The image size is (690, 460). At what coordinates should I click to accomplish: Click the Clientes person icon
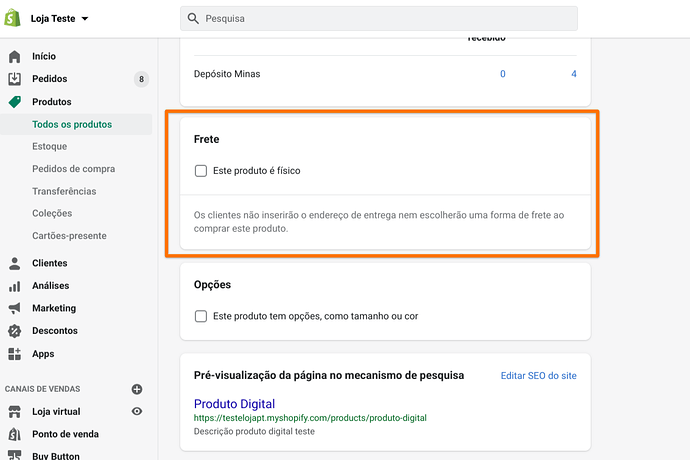[x=15, y=264]
